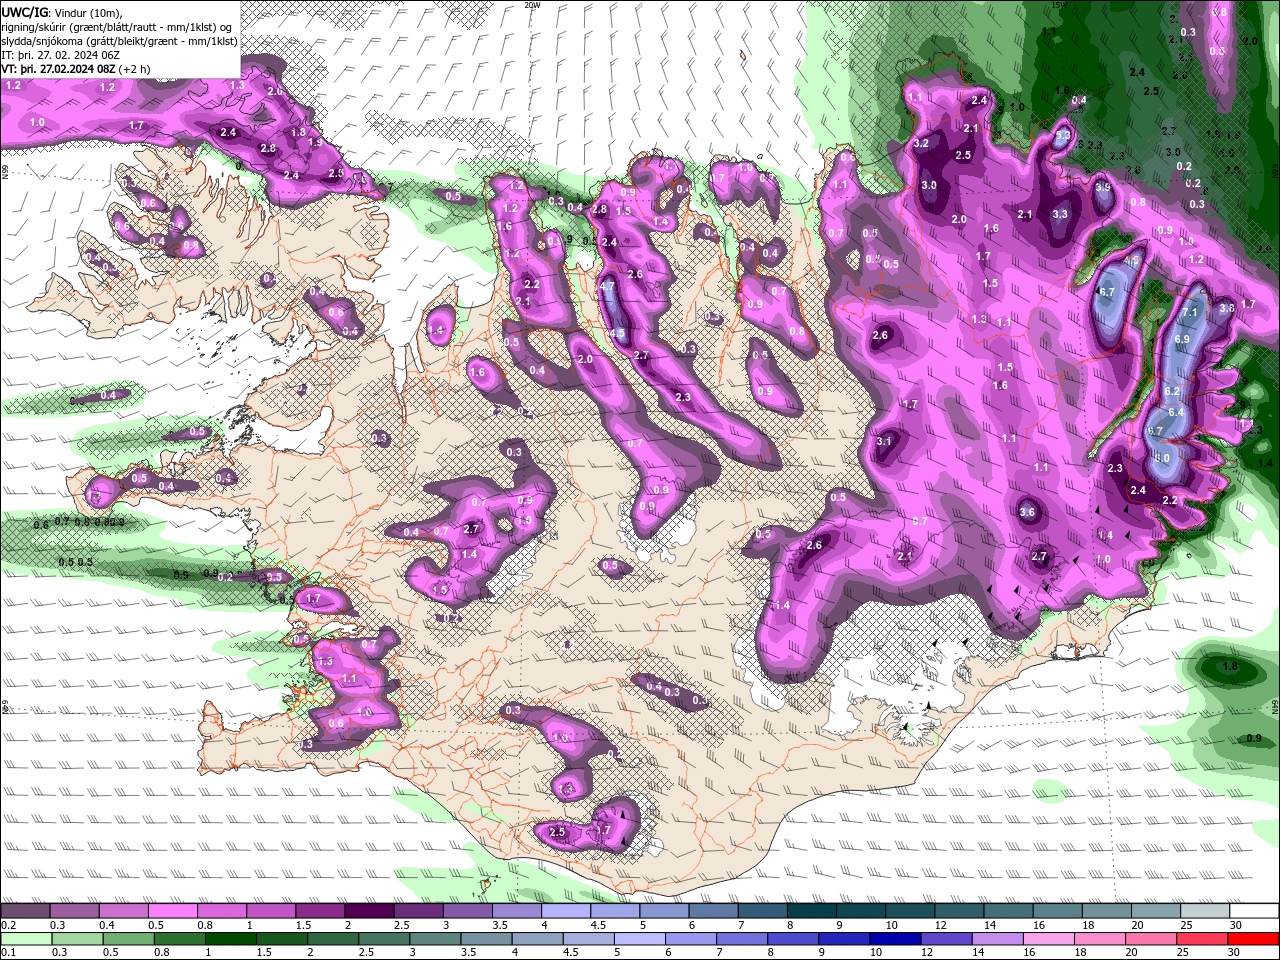Image resolution: width=1280 pixels, height=960 pixels.
Task: Pick the snow scale swatch between 6 and 7
Action: 713,911
